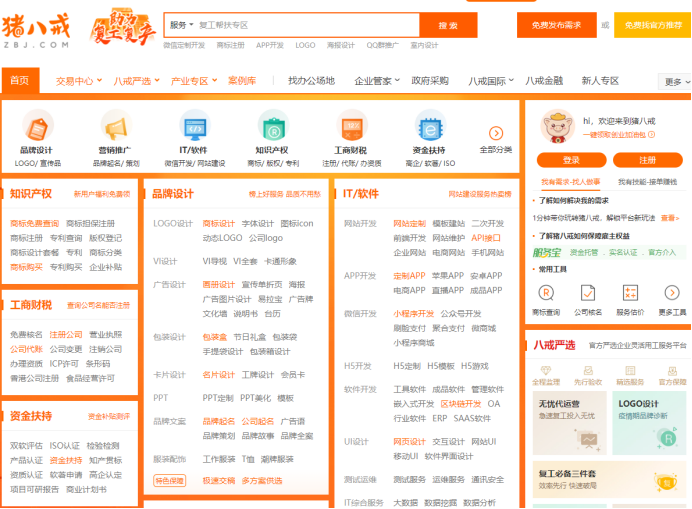Open the 更多工具 arrow icon

tap(672, 293)
